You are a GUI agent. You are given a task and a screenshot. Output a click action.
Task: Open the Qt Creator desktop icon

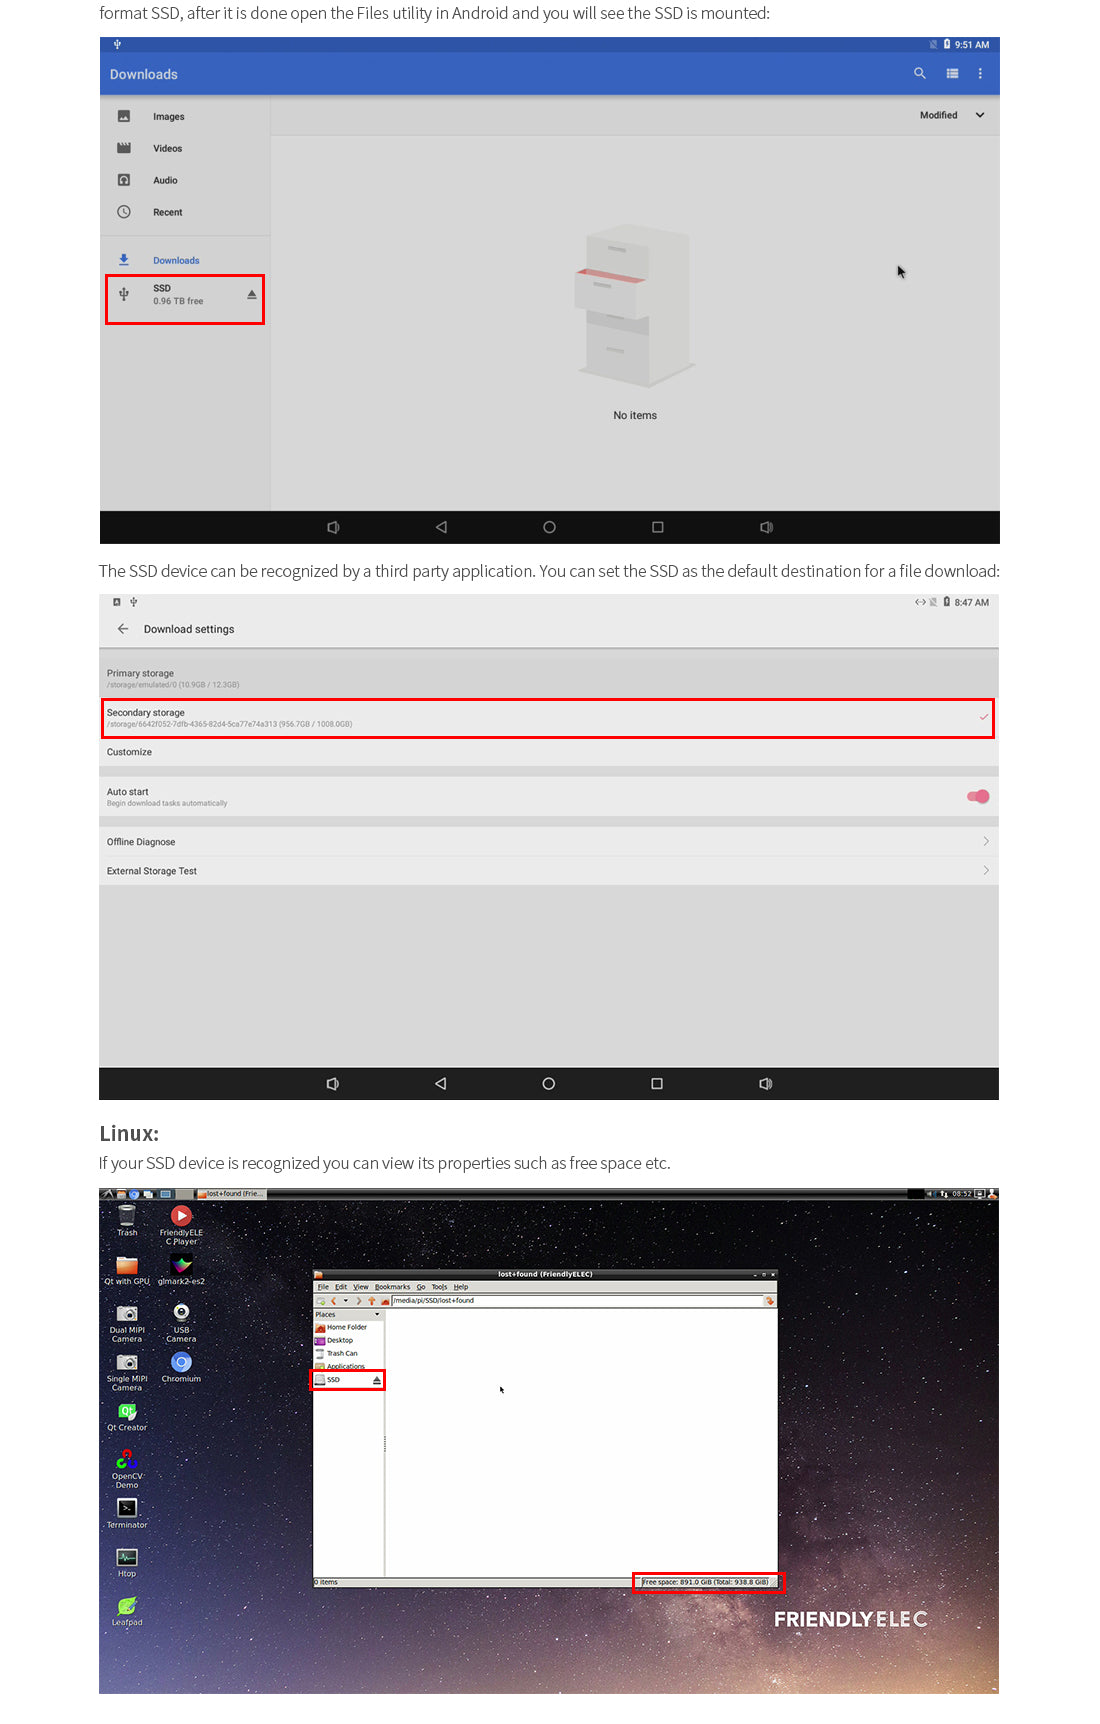click(x=127, y=1415)
